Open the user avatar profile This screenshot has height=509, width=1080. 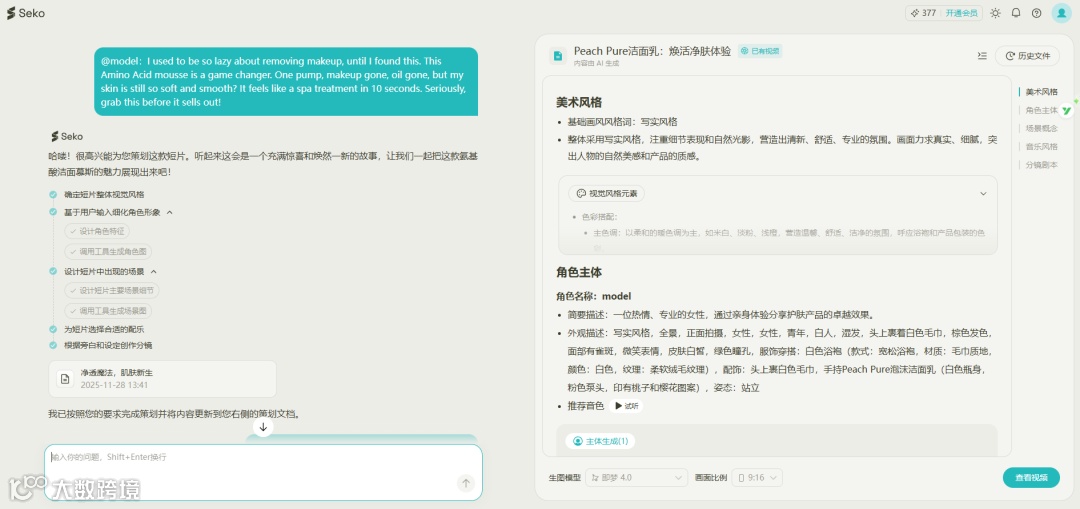point(1061,13)
